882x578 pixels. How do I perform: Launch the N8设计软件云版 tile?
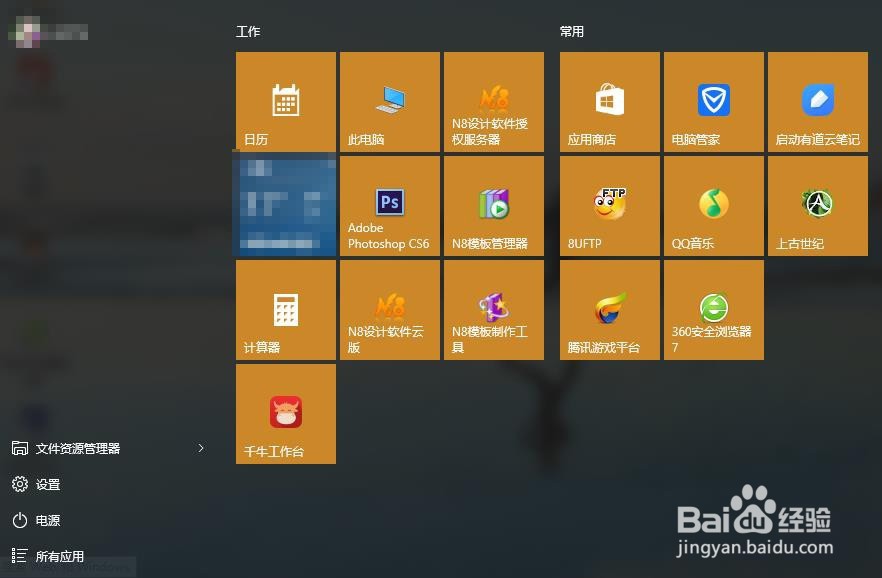[x=390, y=310]
